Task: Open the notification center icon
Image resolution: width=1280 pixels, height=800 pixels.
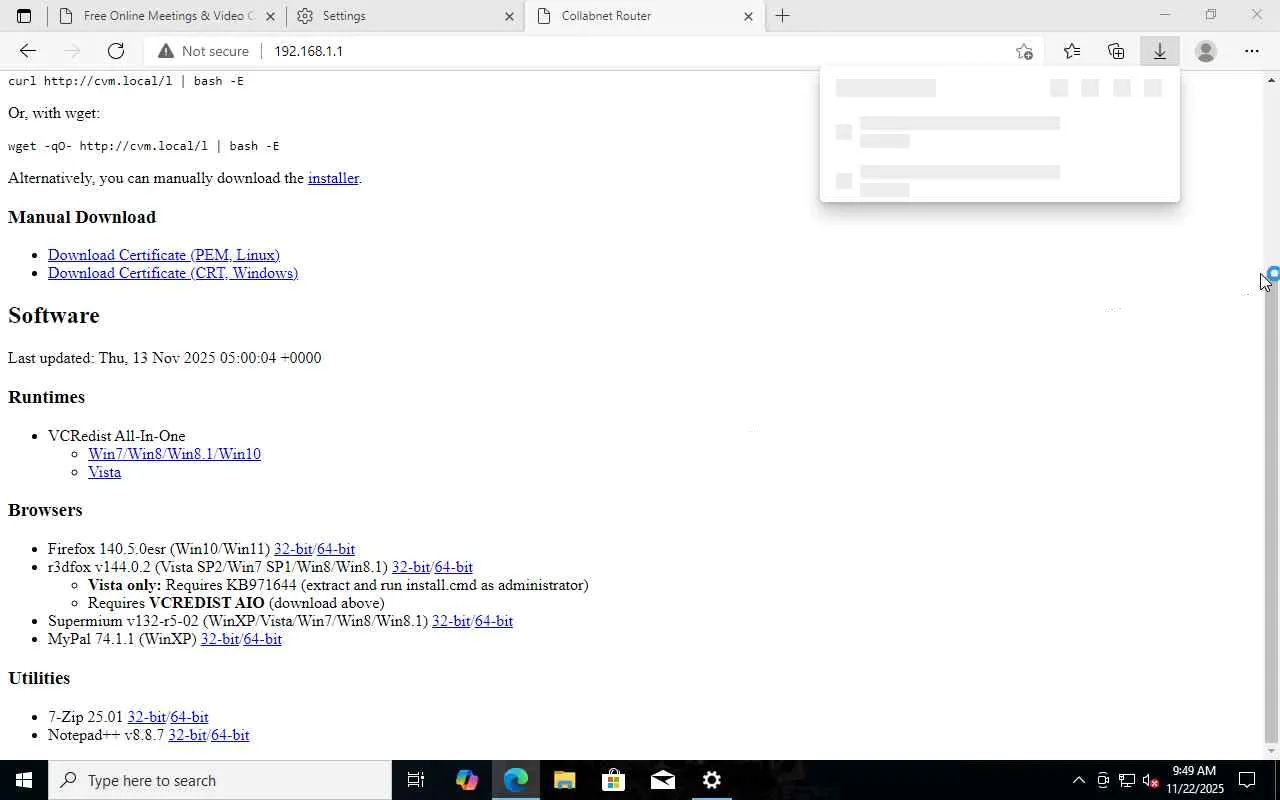Action: click(1247, 780)
